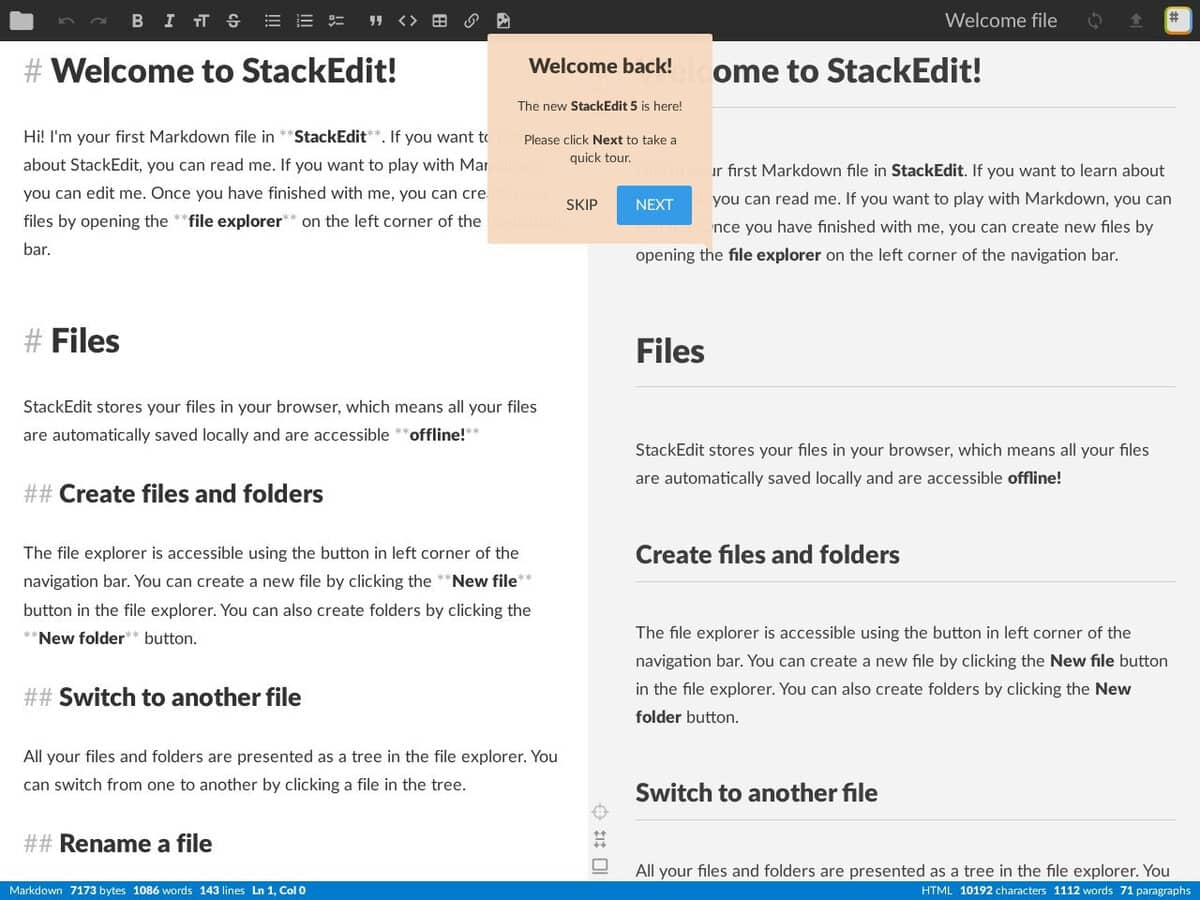Click '143 lines' in the status bar
Image resolution: width=1200 pixels, height=900 pixels.
pyautogui.click(x=222, y=890)
